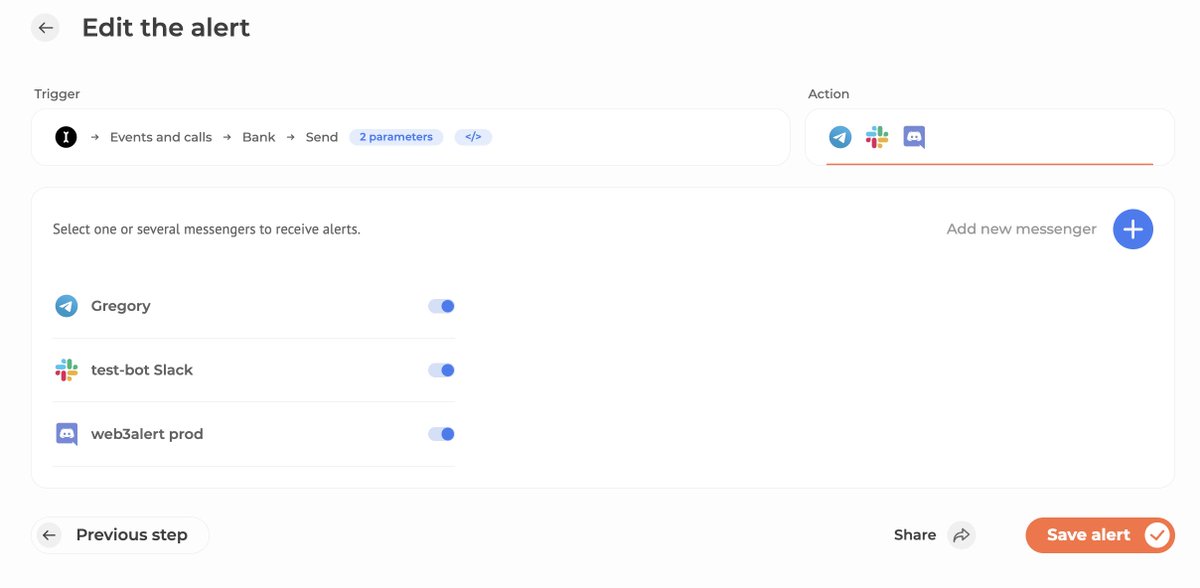Click the web3alert prod messenger name

(x=147, y=434)
